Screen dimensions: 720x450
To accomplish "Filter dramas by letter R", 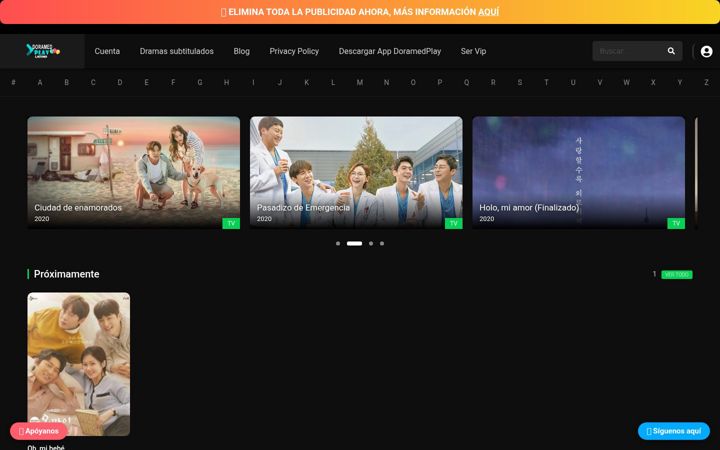I will point(493,83).
